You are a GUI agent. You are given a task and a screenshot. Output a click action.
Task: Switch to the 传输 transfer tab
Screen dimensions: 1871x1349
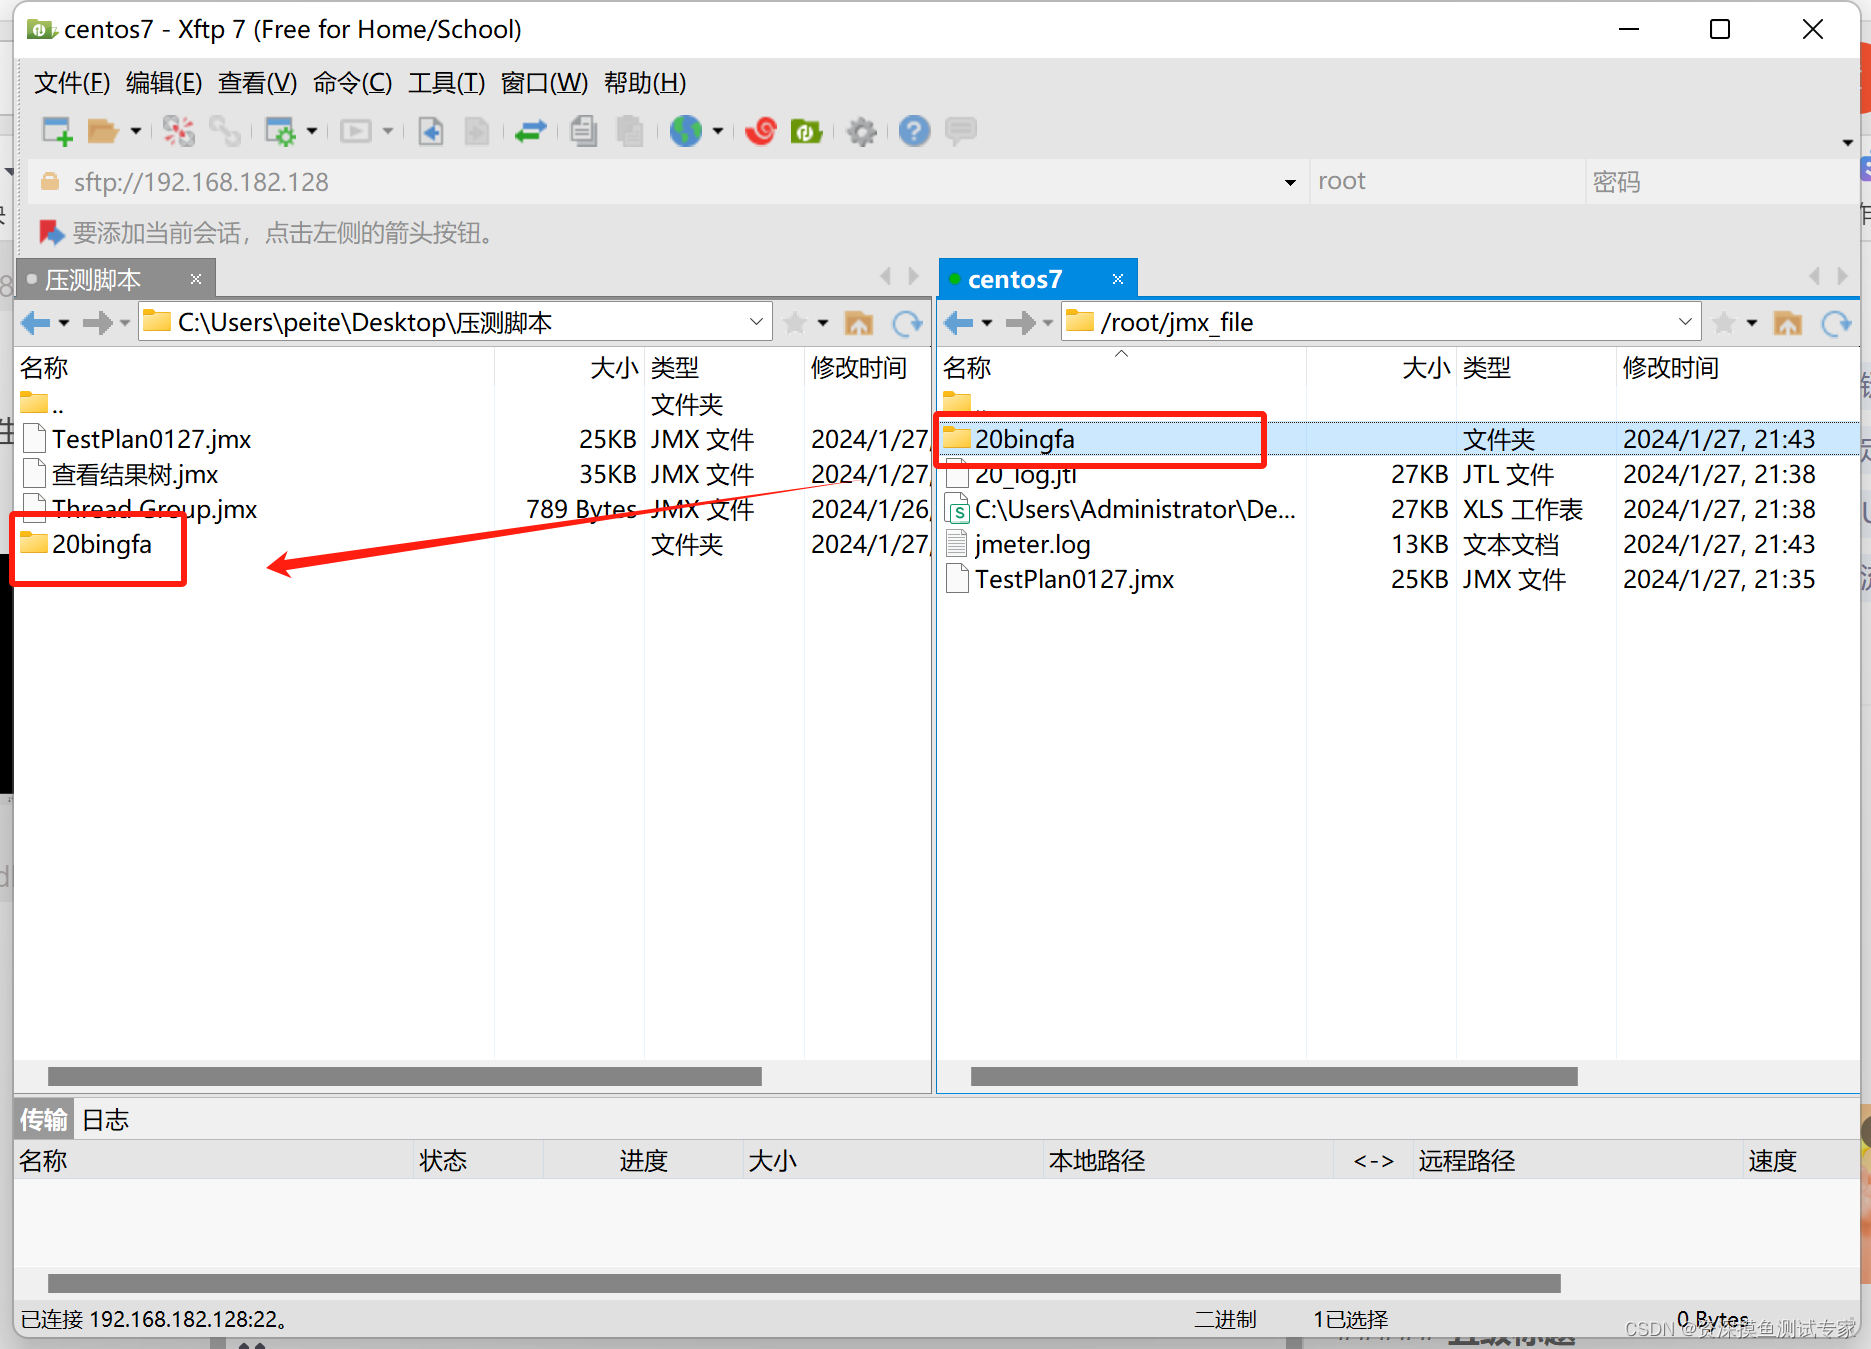coord(44,1120)
